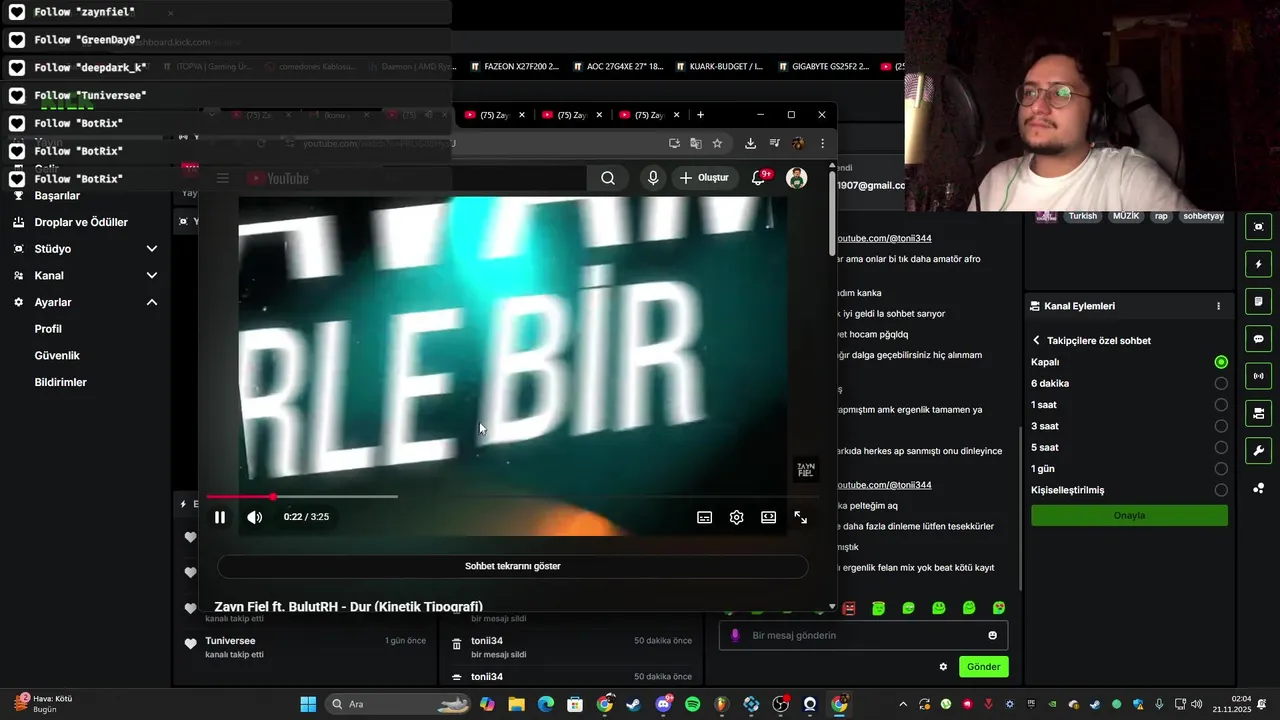The image size is (1280, 720).
Task: Start YouTube voice search microphone
Action: click(x=653, y=178)
